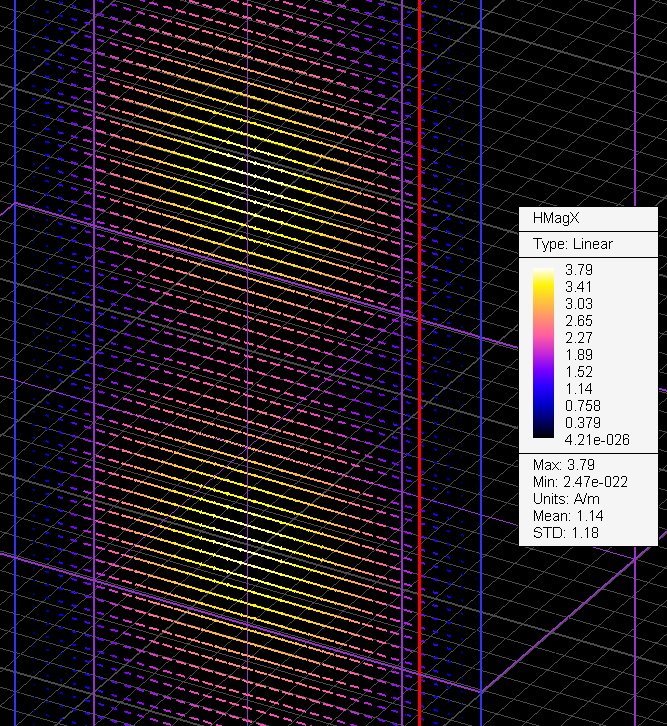Click the 2.27 scale tick label

[580, 337]
